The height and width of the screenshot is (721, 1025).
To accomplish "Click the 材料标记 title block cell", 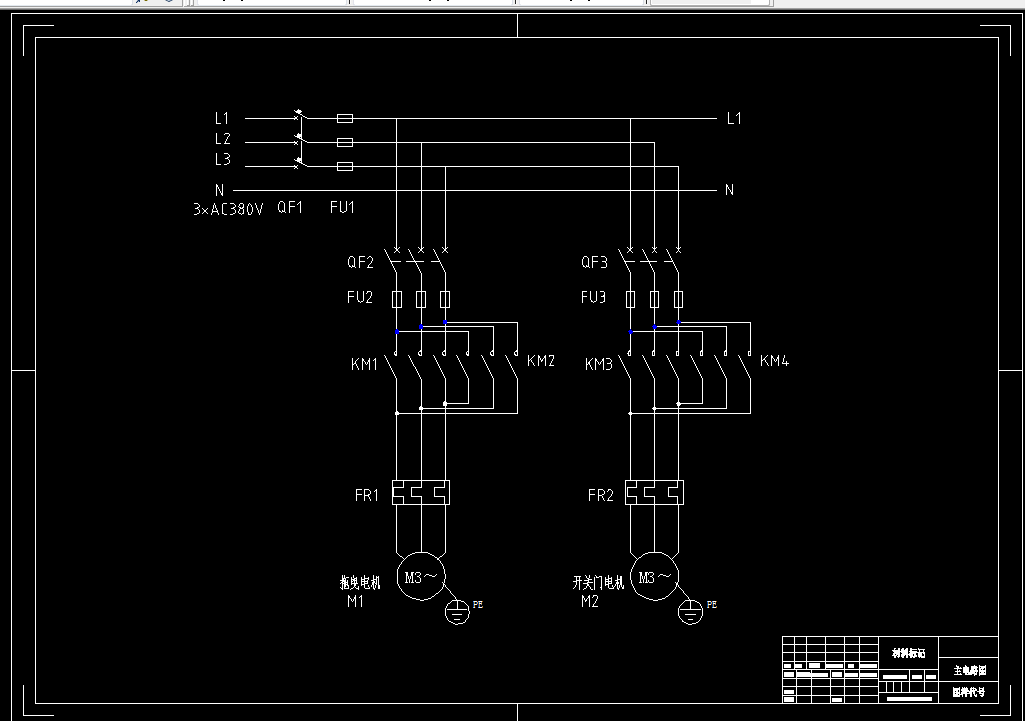I will click(909, 652).
